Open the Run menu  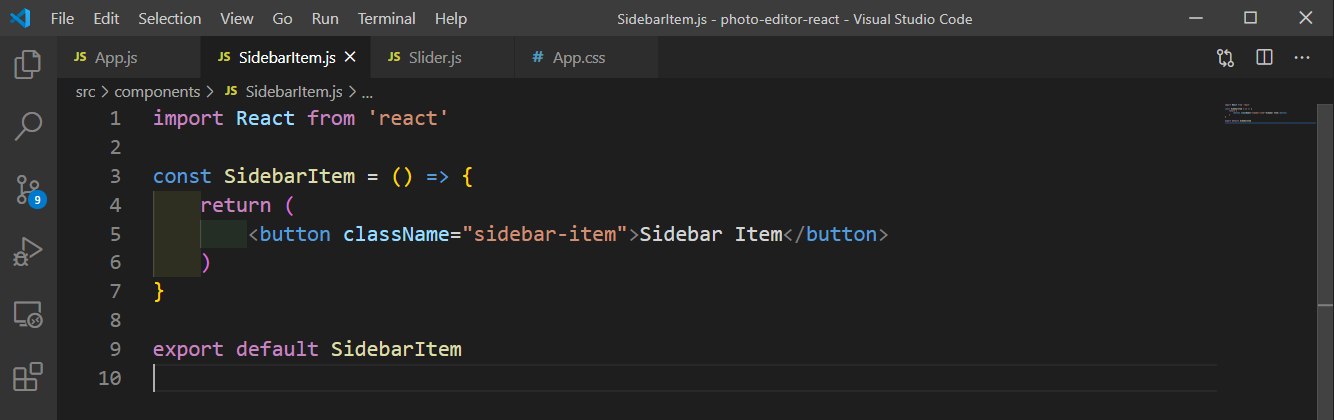coord(325,19)
